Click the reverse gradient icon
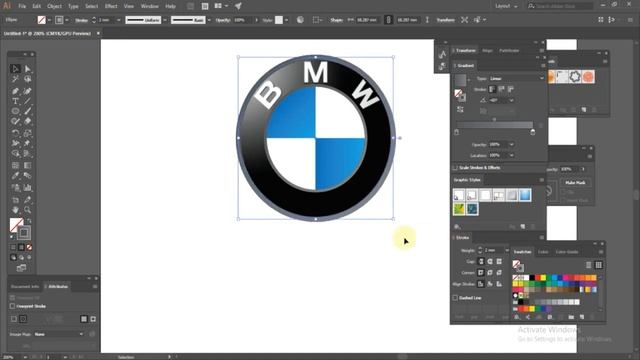Viewport: 640px width, 360px height. [460, 109]
